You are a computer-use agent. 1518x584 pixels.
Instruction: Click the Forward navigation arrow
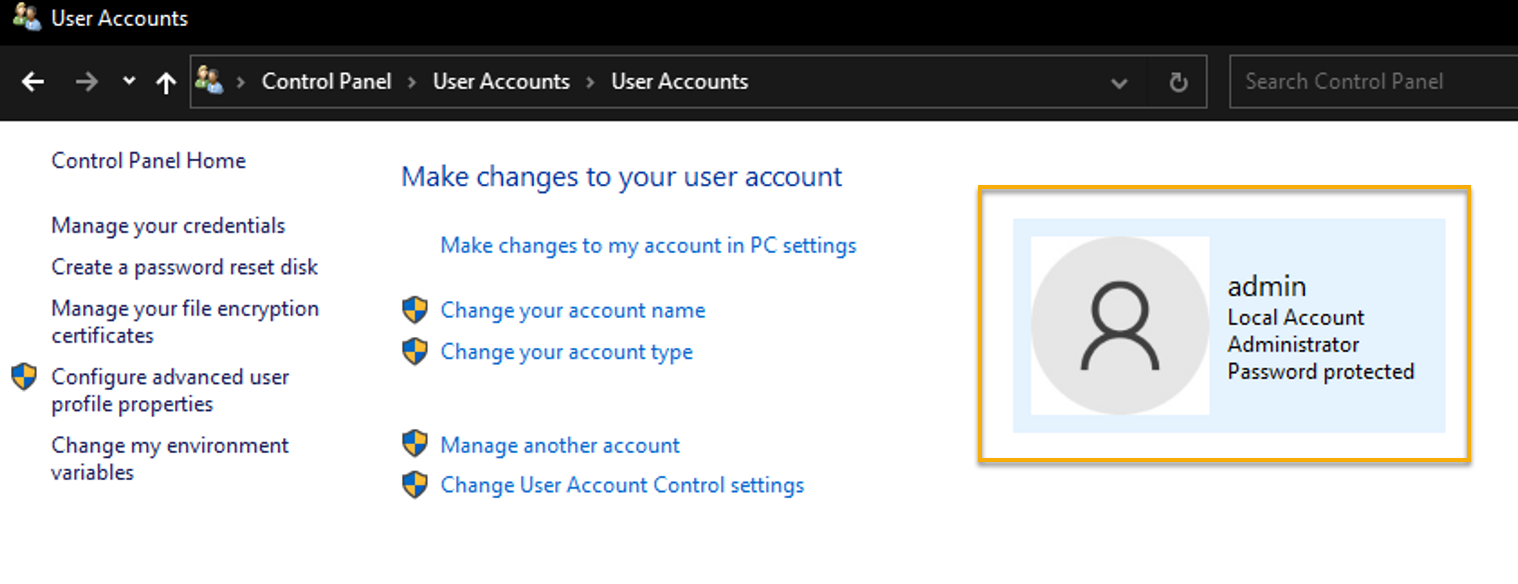tap(87, 82)
